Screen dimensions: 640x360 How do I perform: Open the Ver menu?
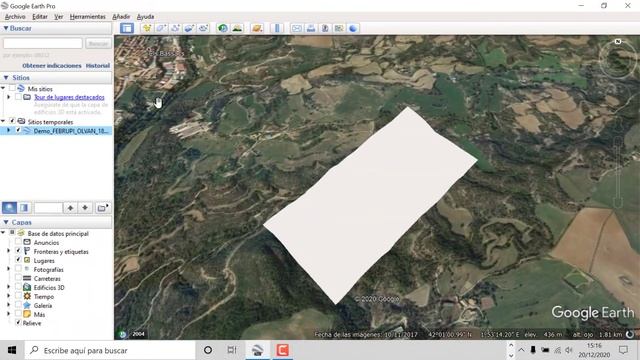click(x=59, y=17)
